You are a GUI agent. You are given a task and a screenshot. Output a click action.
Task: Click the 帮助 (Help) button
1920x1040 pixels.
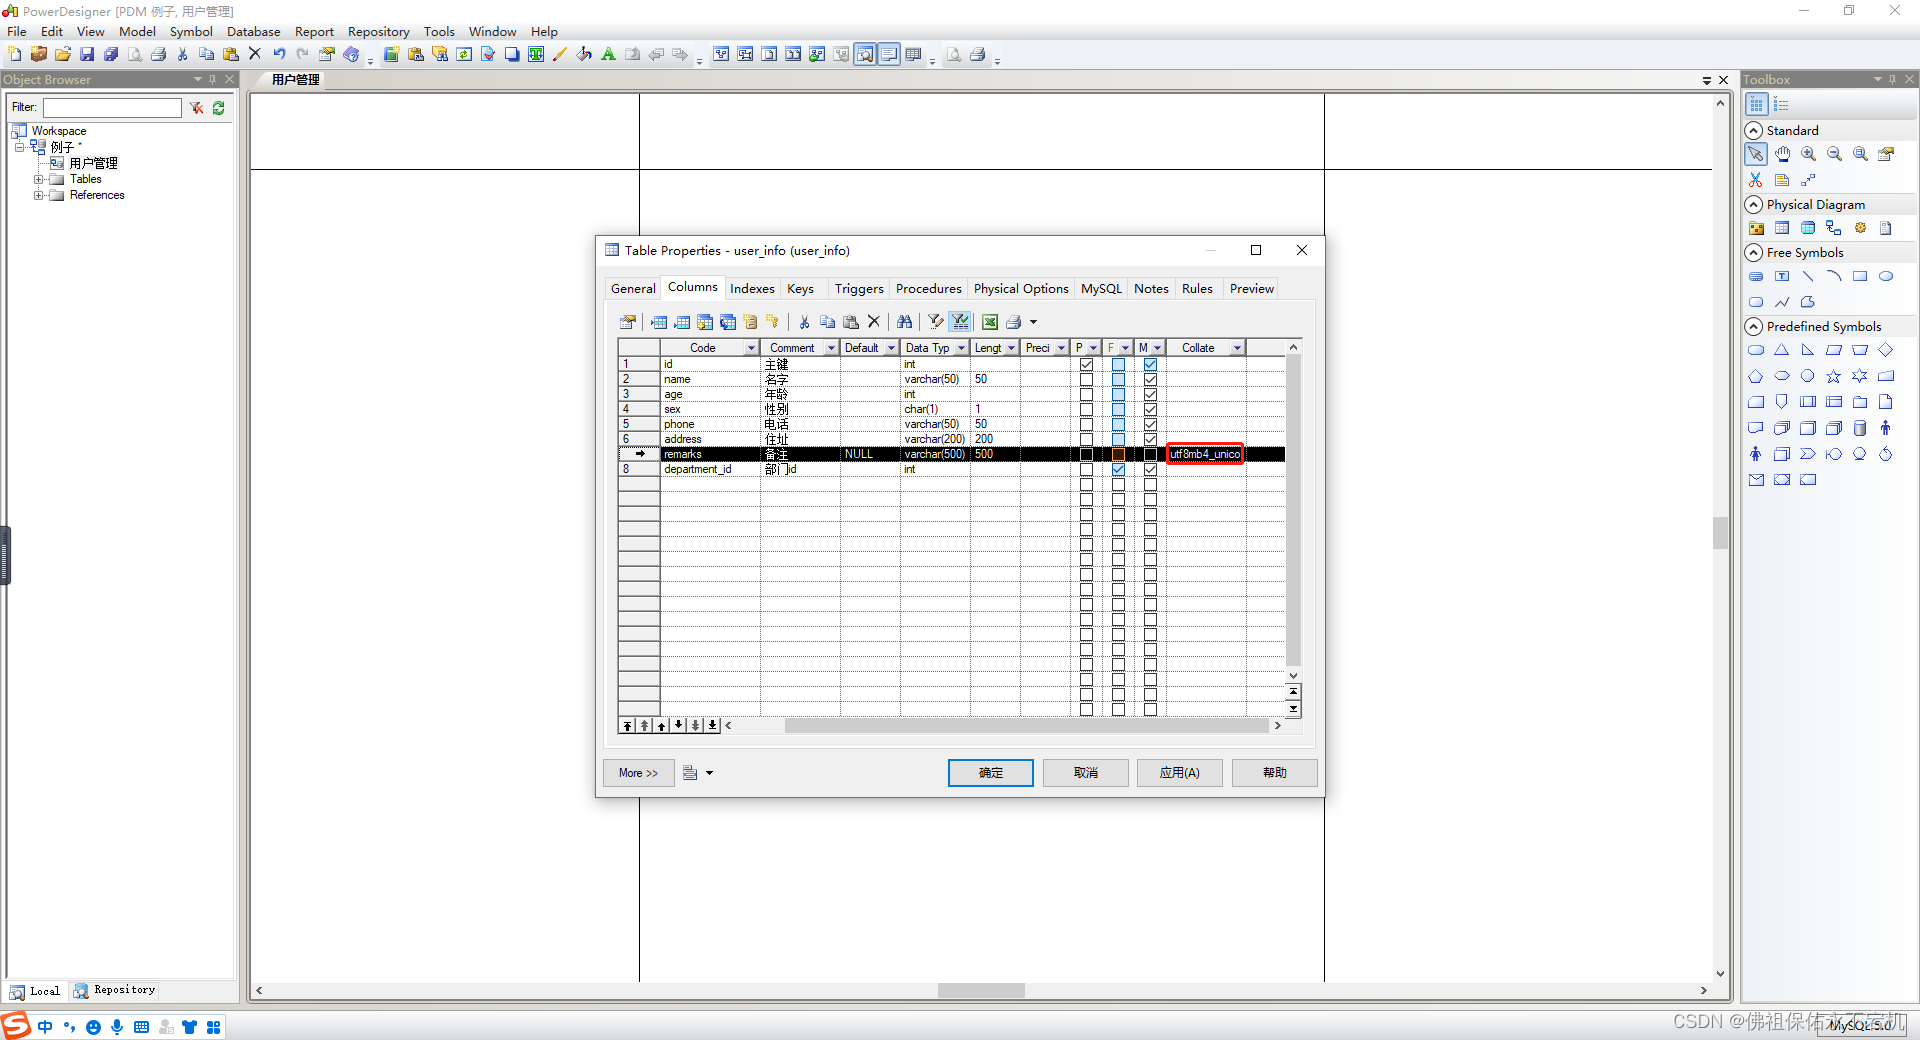1275,773
